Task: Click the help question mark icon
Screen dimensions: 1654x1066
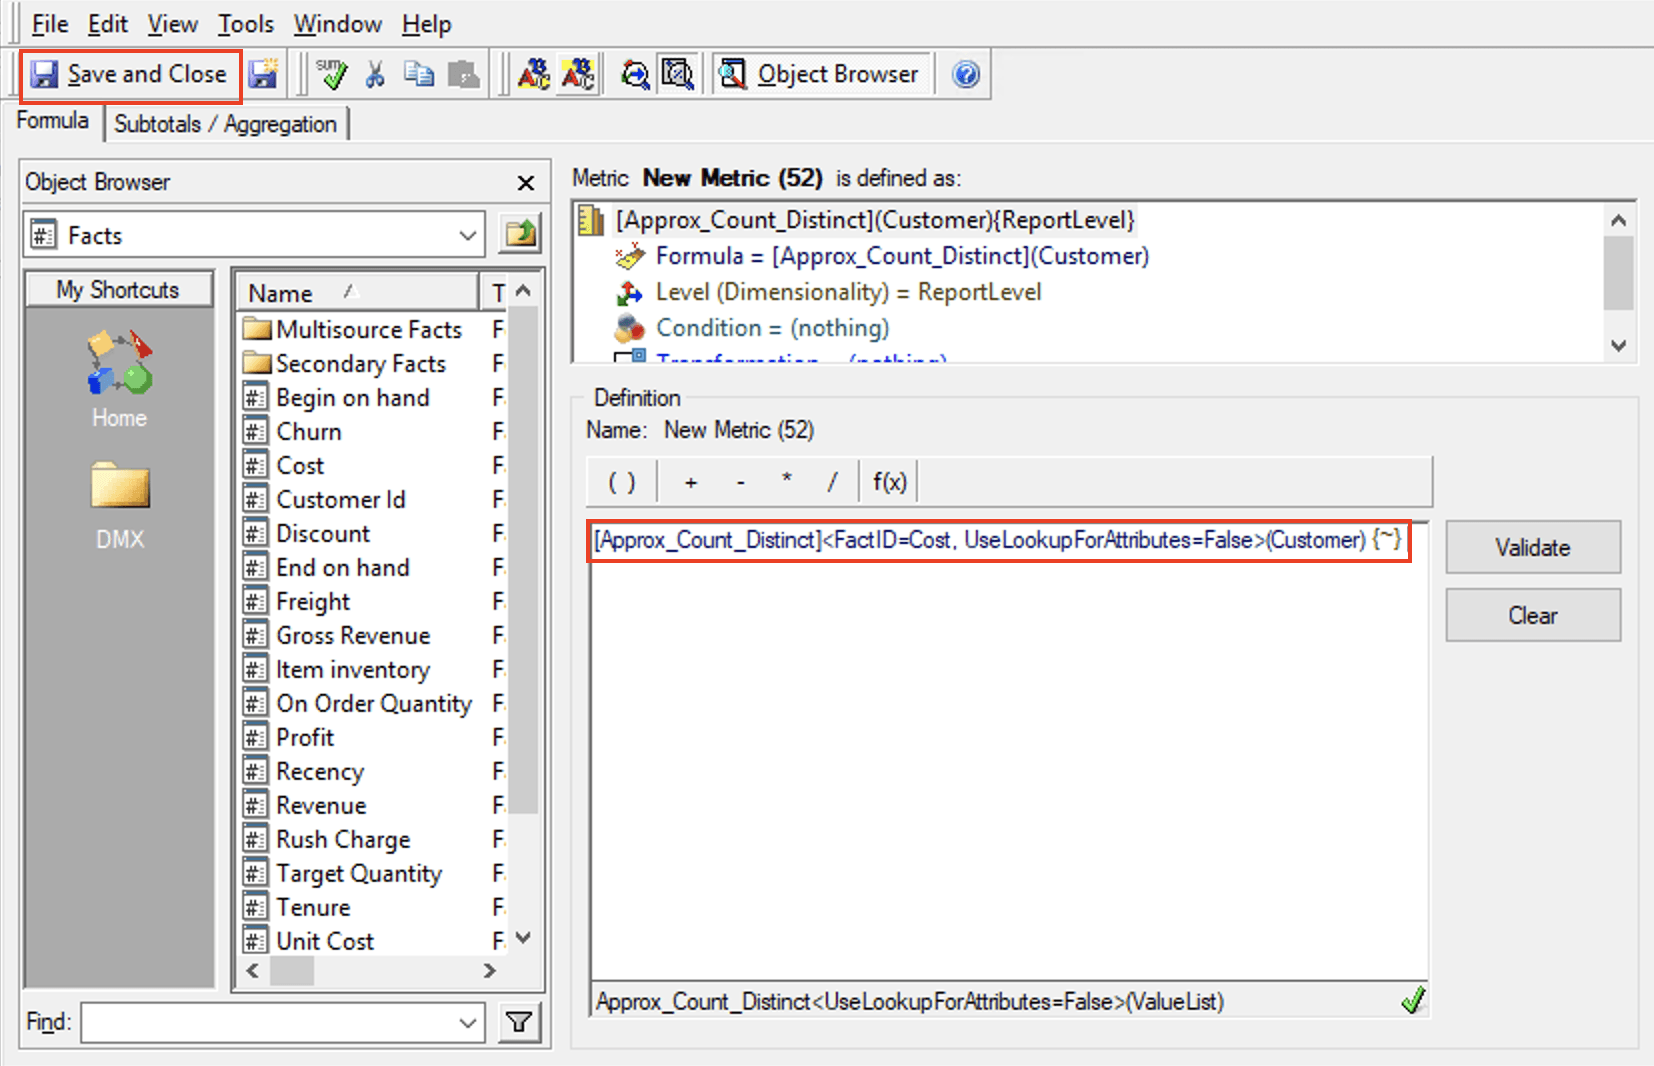Action: point(965,75)
